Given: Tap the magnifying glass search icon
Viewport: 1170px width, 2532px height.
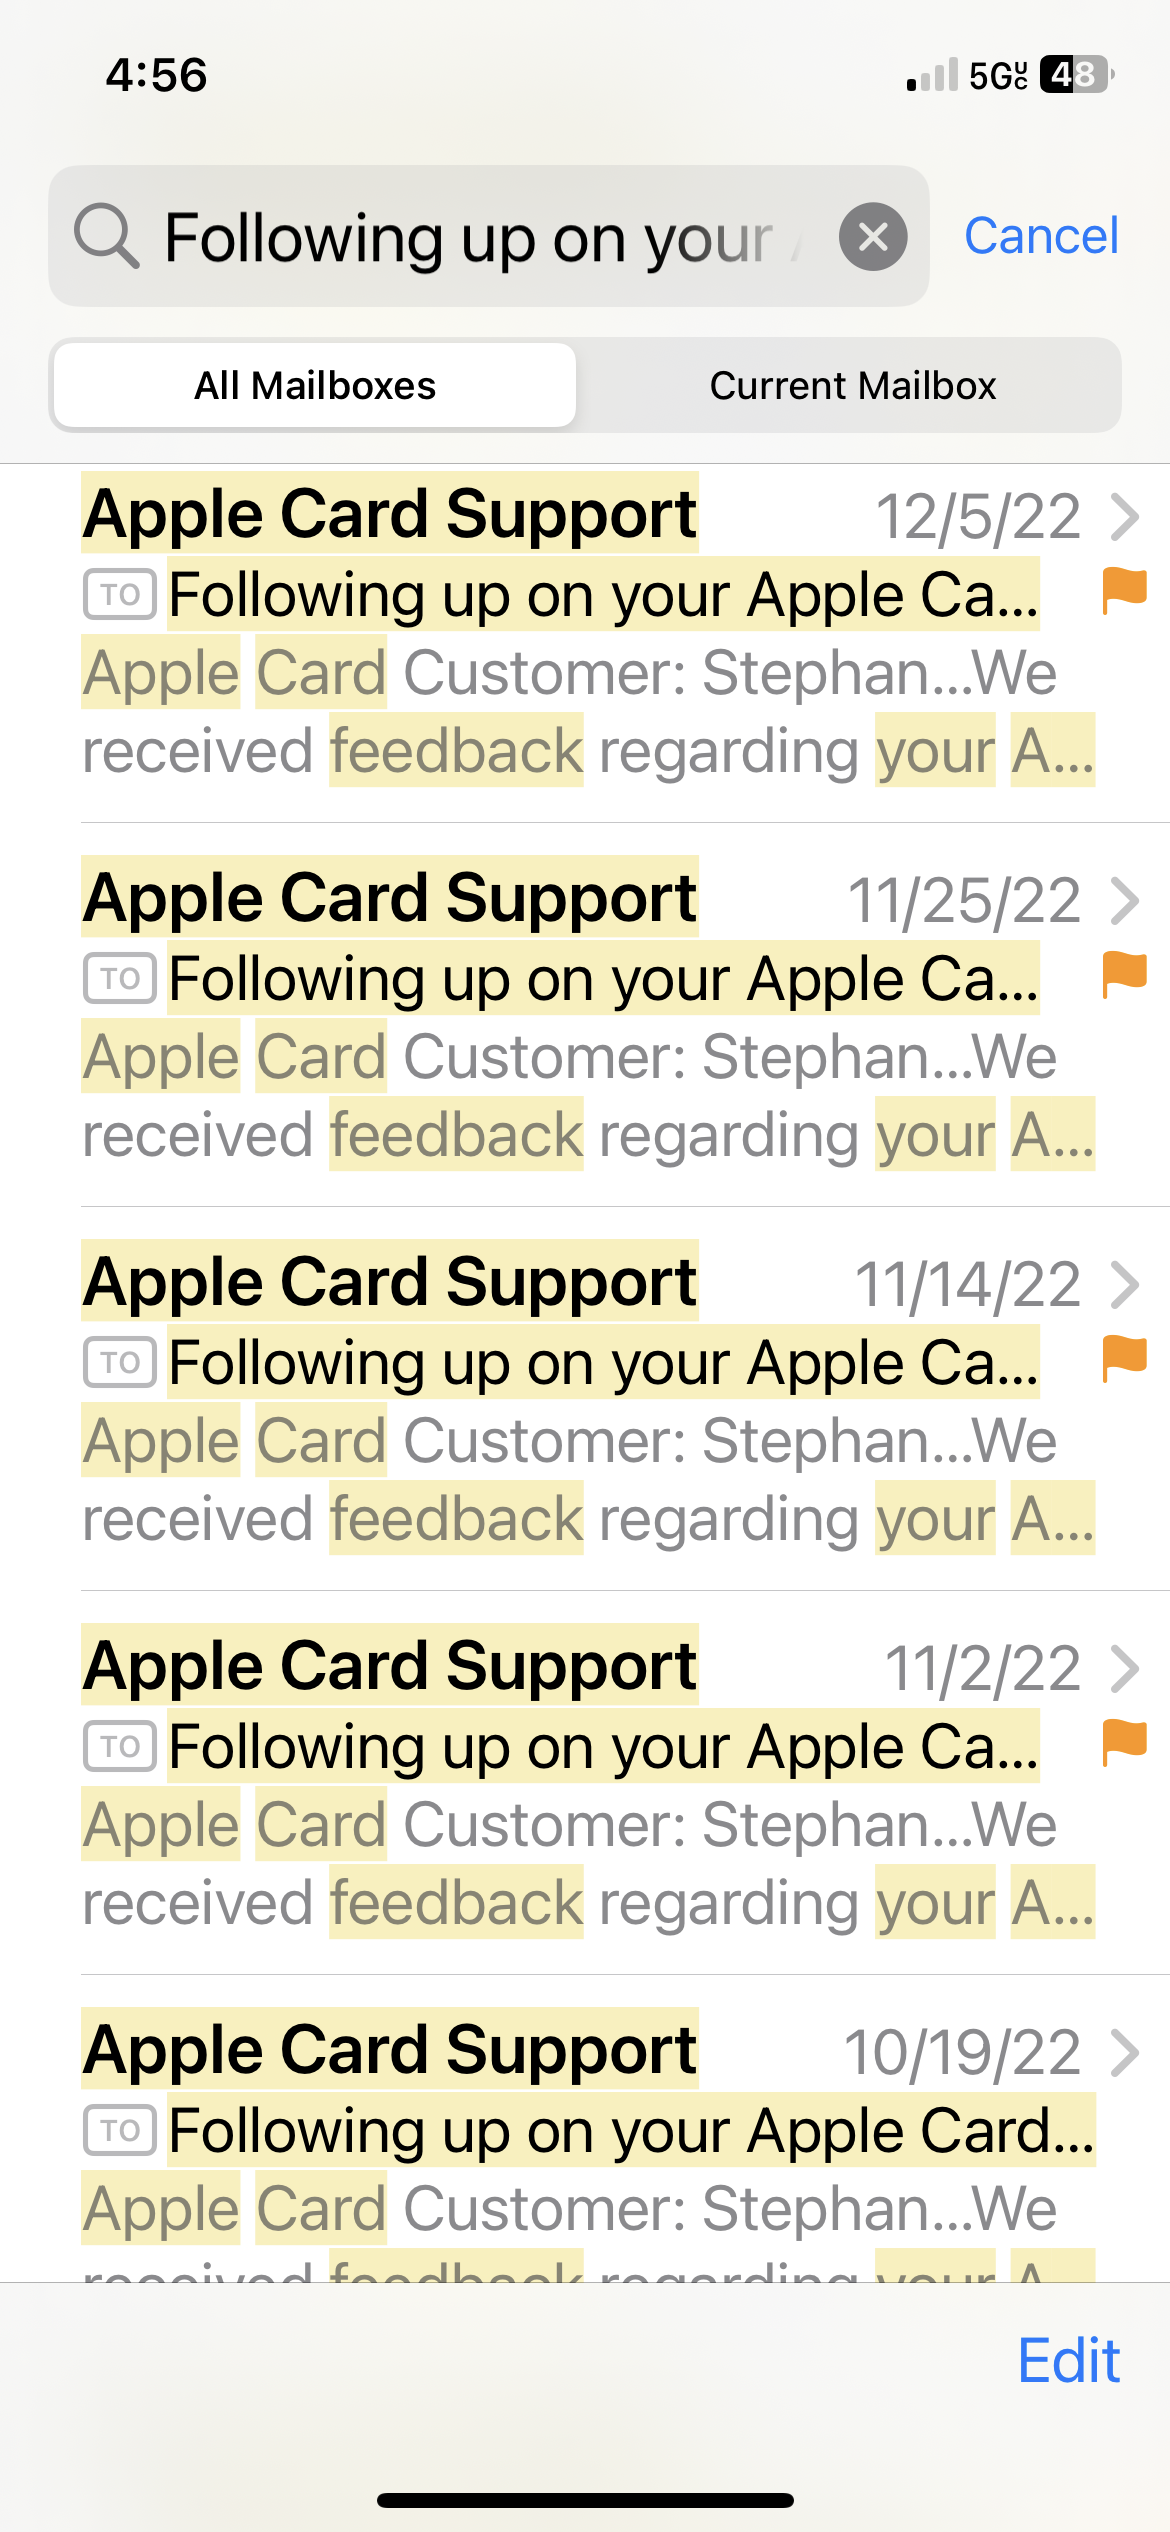Looking at the screenshot, I should pos(106,236).
